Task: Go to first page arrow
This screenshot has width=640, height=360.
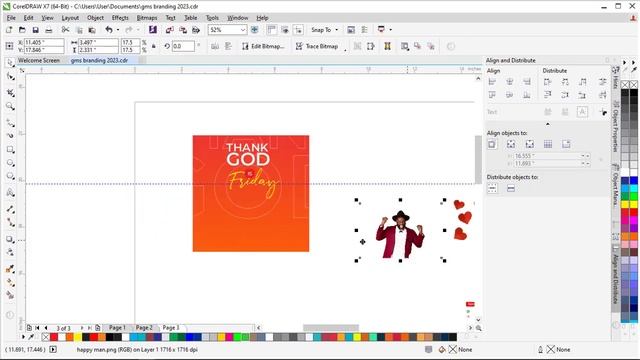Action: click(37, 328)
